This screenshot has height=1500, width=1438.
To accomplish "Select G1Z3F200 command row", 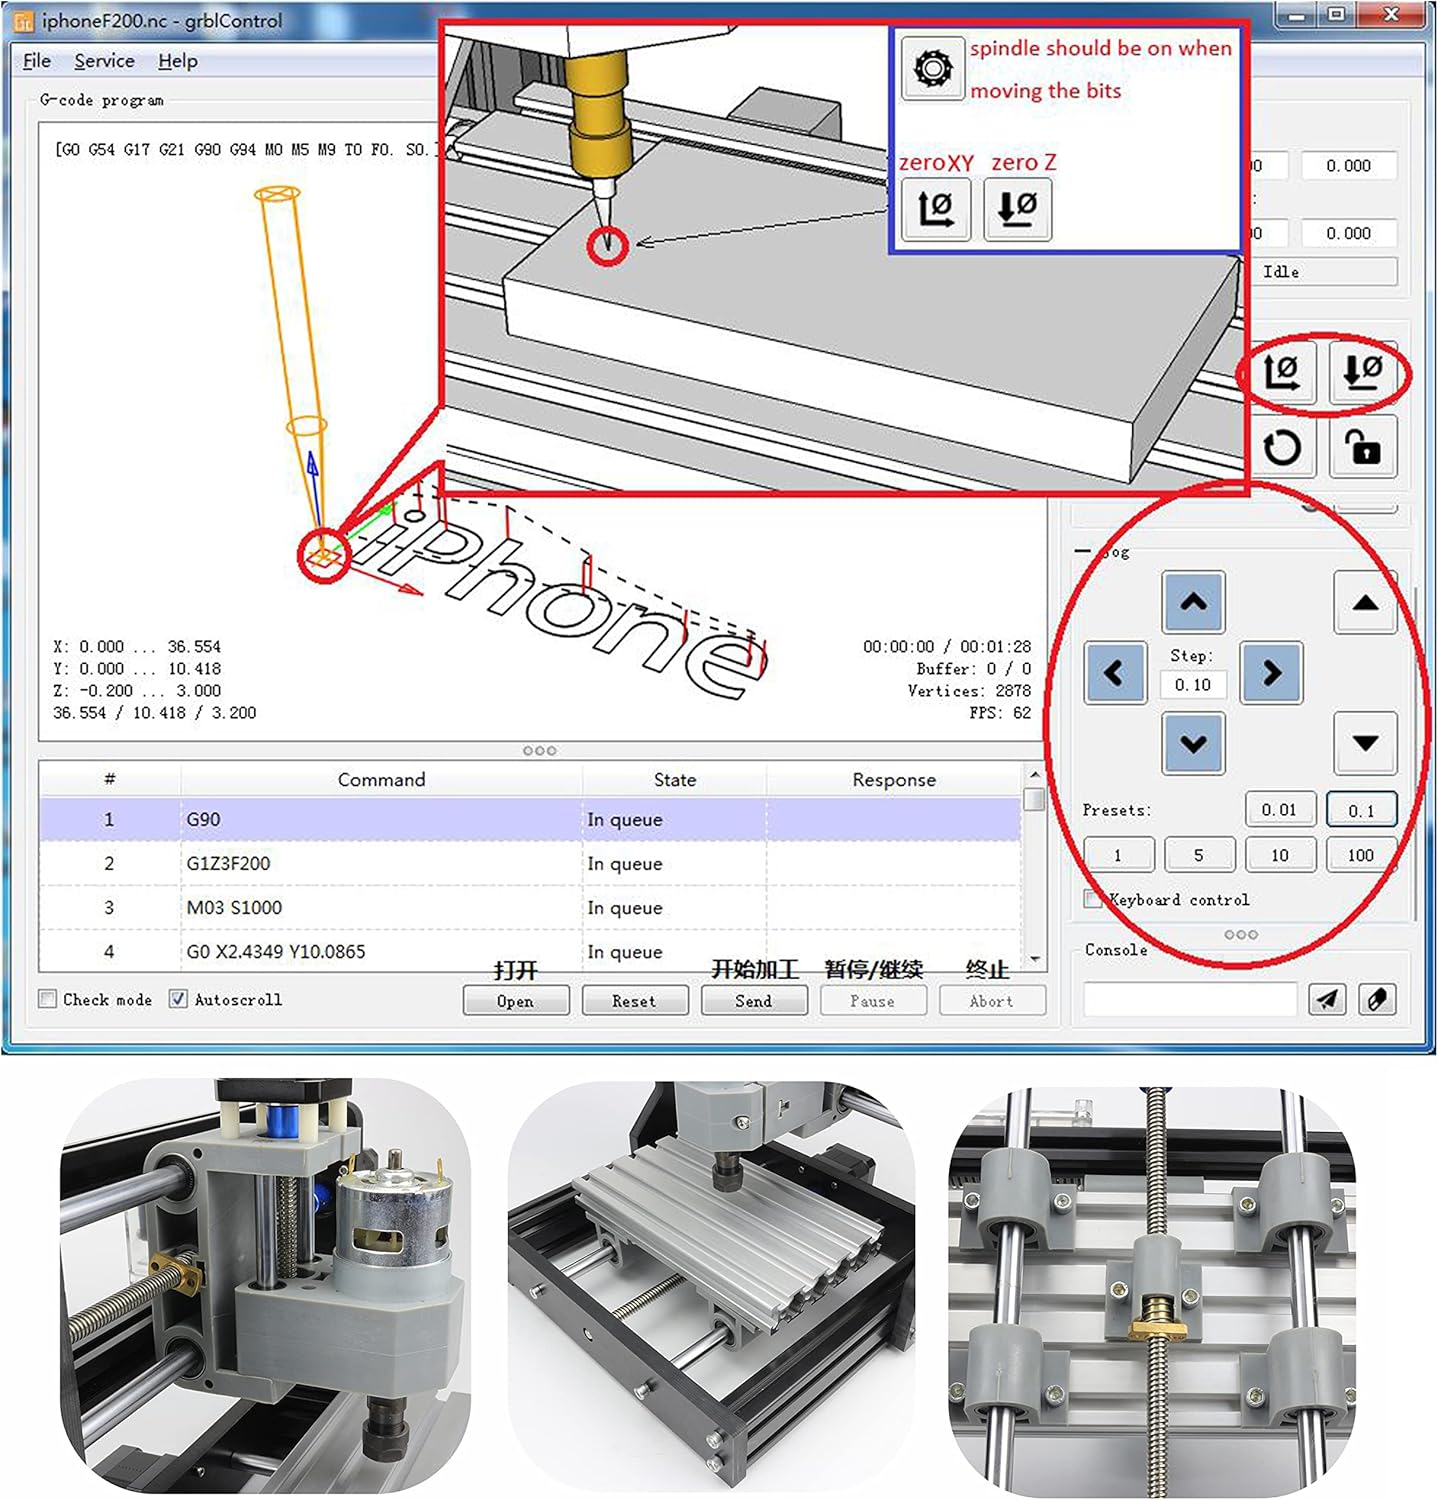I will coord(380,863).
